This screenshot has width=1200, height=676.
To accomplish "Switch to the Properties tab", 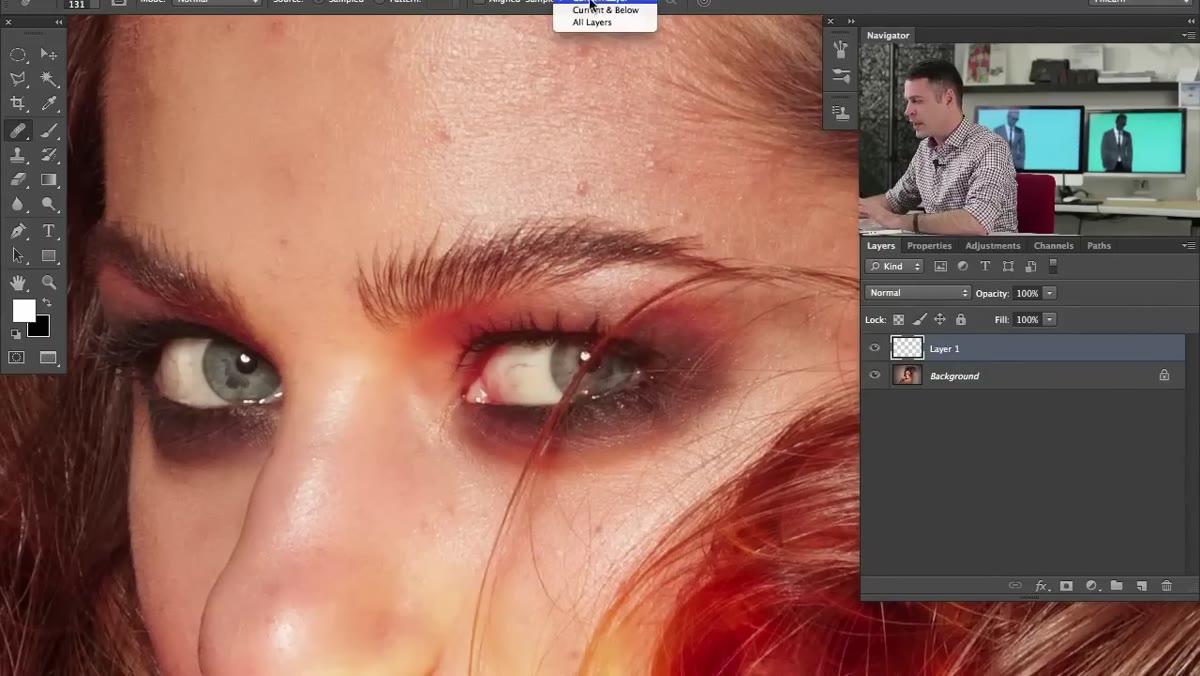I will [929, 245].
